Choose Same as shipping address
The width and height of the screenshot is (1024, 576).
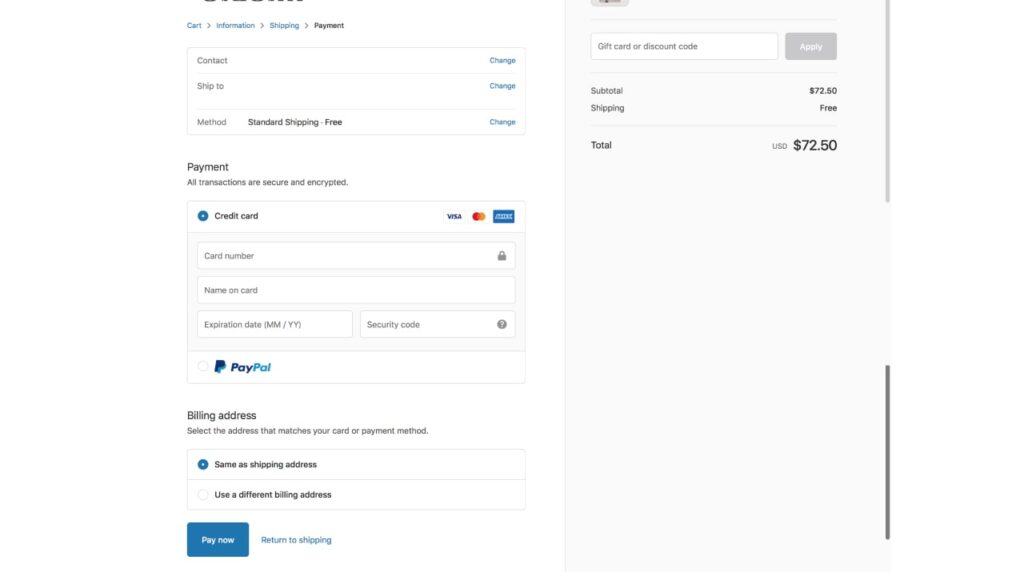(203, 464)
